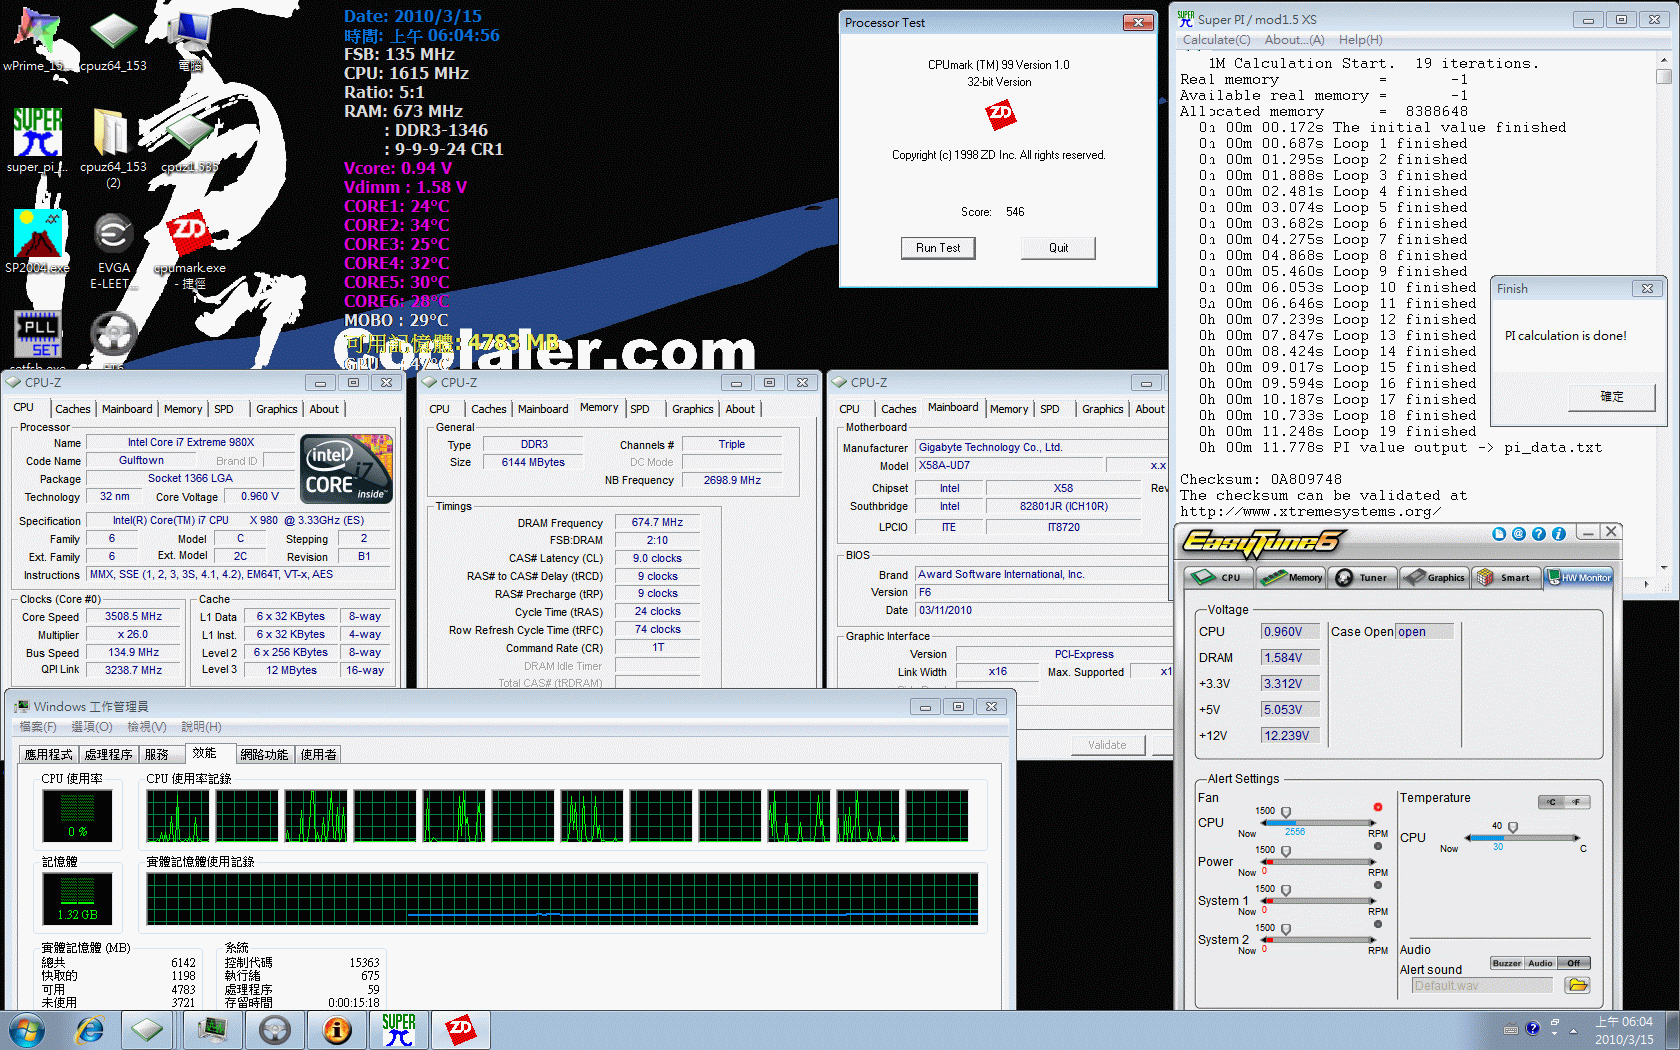Switch to Super PI taskbar icon
Image resolution: width=1680 pixels, height=1050 pixels.
(399, 1029)
